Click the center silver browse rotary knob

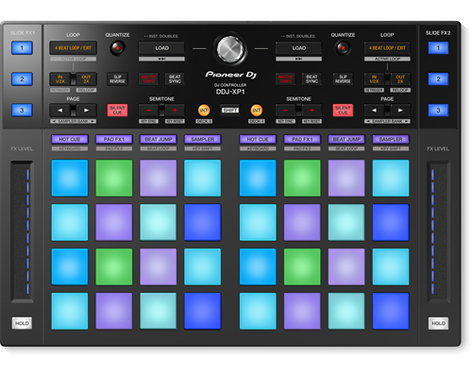(231, 49)
